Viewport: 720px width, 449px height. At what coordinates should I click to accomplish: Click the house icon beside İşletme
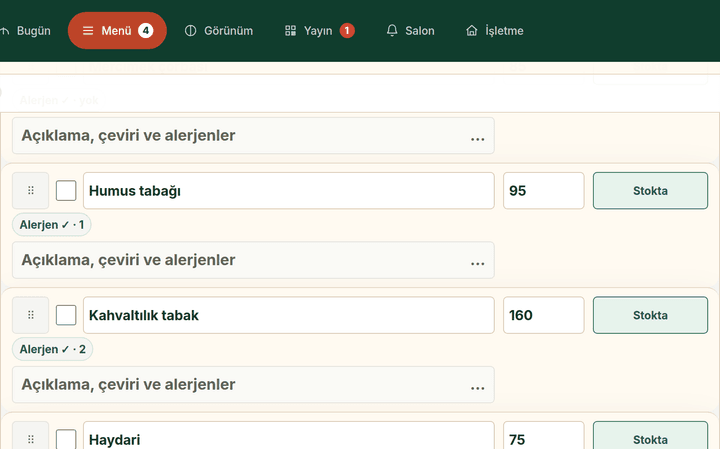point(472,31)
